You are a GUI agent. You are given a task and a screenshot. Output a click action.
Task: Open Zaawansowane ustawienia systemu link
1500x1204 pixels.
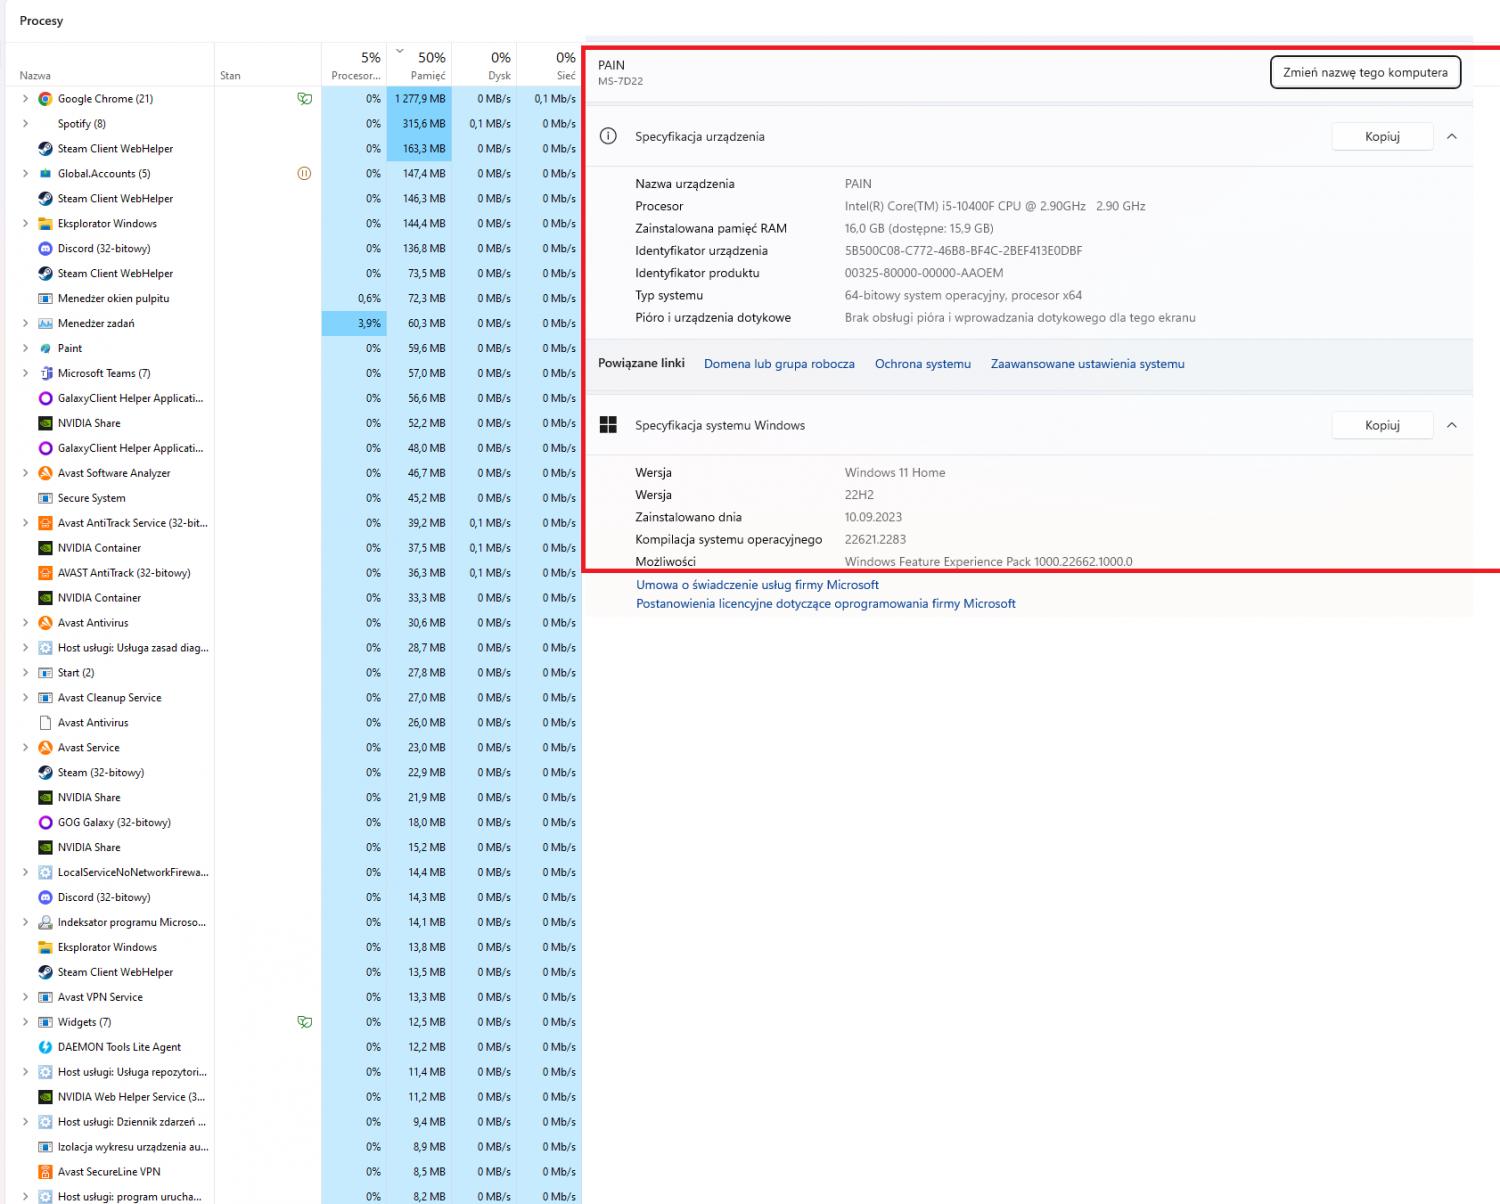click(1087, 364)
